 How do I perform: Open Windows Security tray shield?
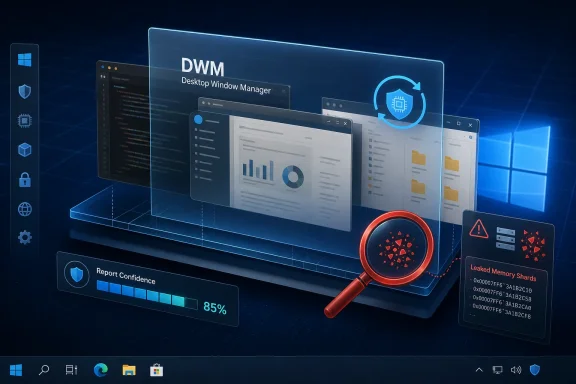point(535,370)
